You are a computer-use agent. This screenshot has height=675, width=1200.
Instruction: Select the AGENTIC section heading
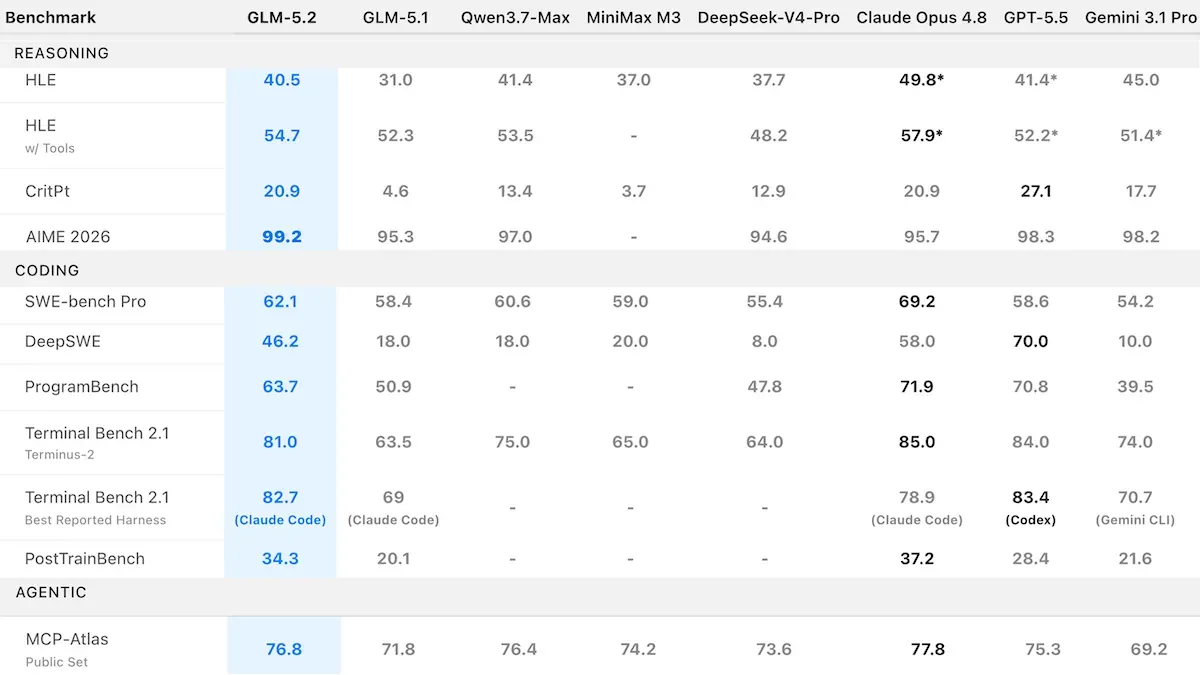(x=51, y=592)
